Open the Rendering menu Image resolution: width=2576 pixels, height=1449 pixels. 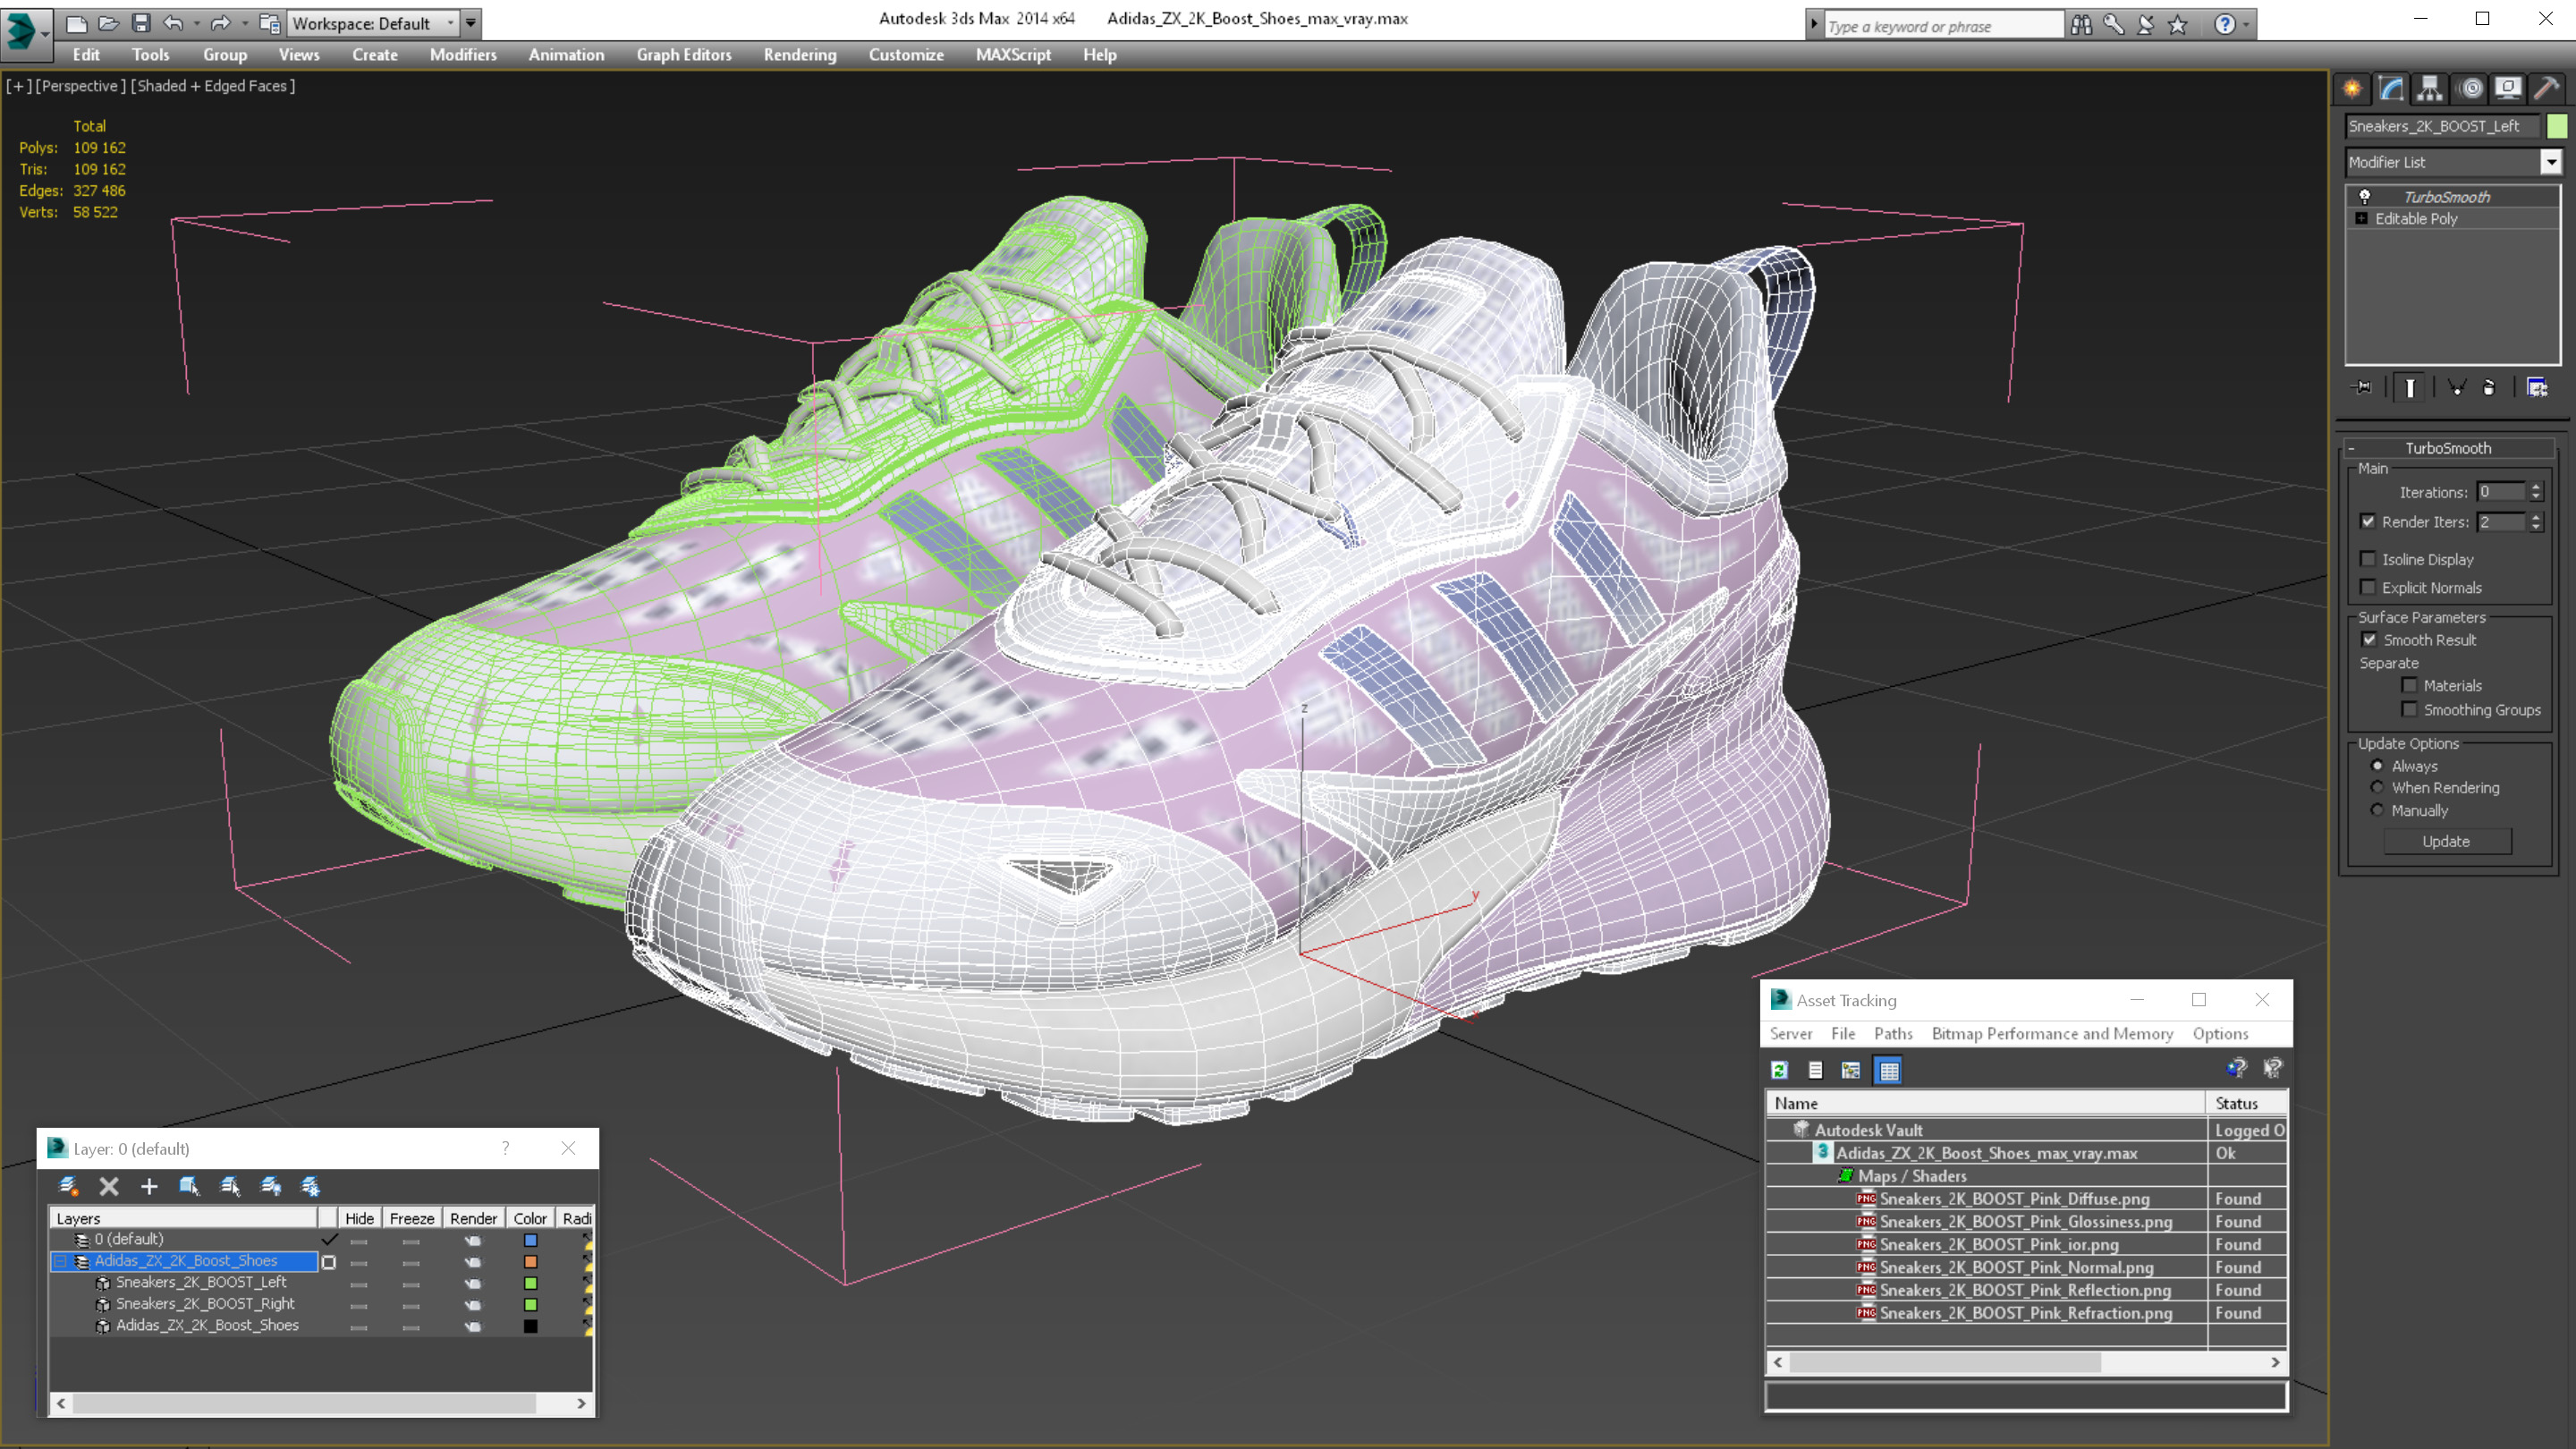point(800,55)
